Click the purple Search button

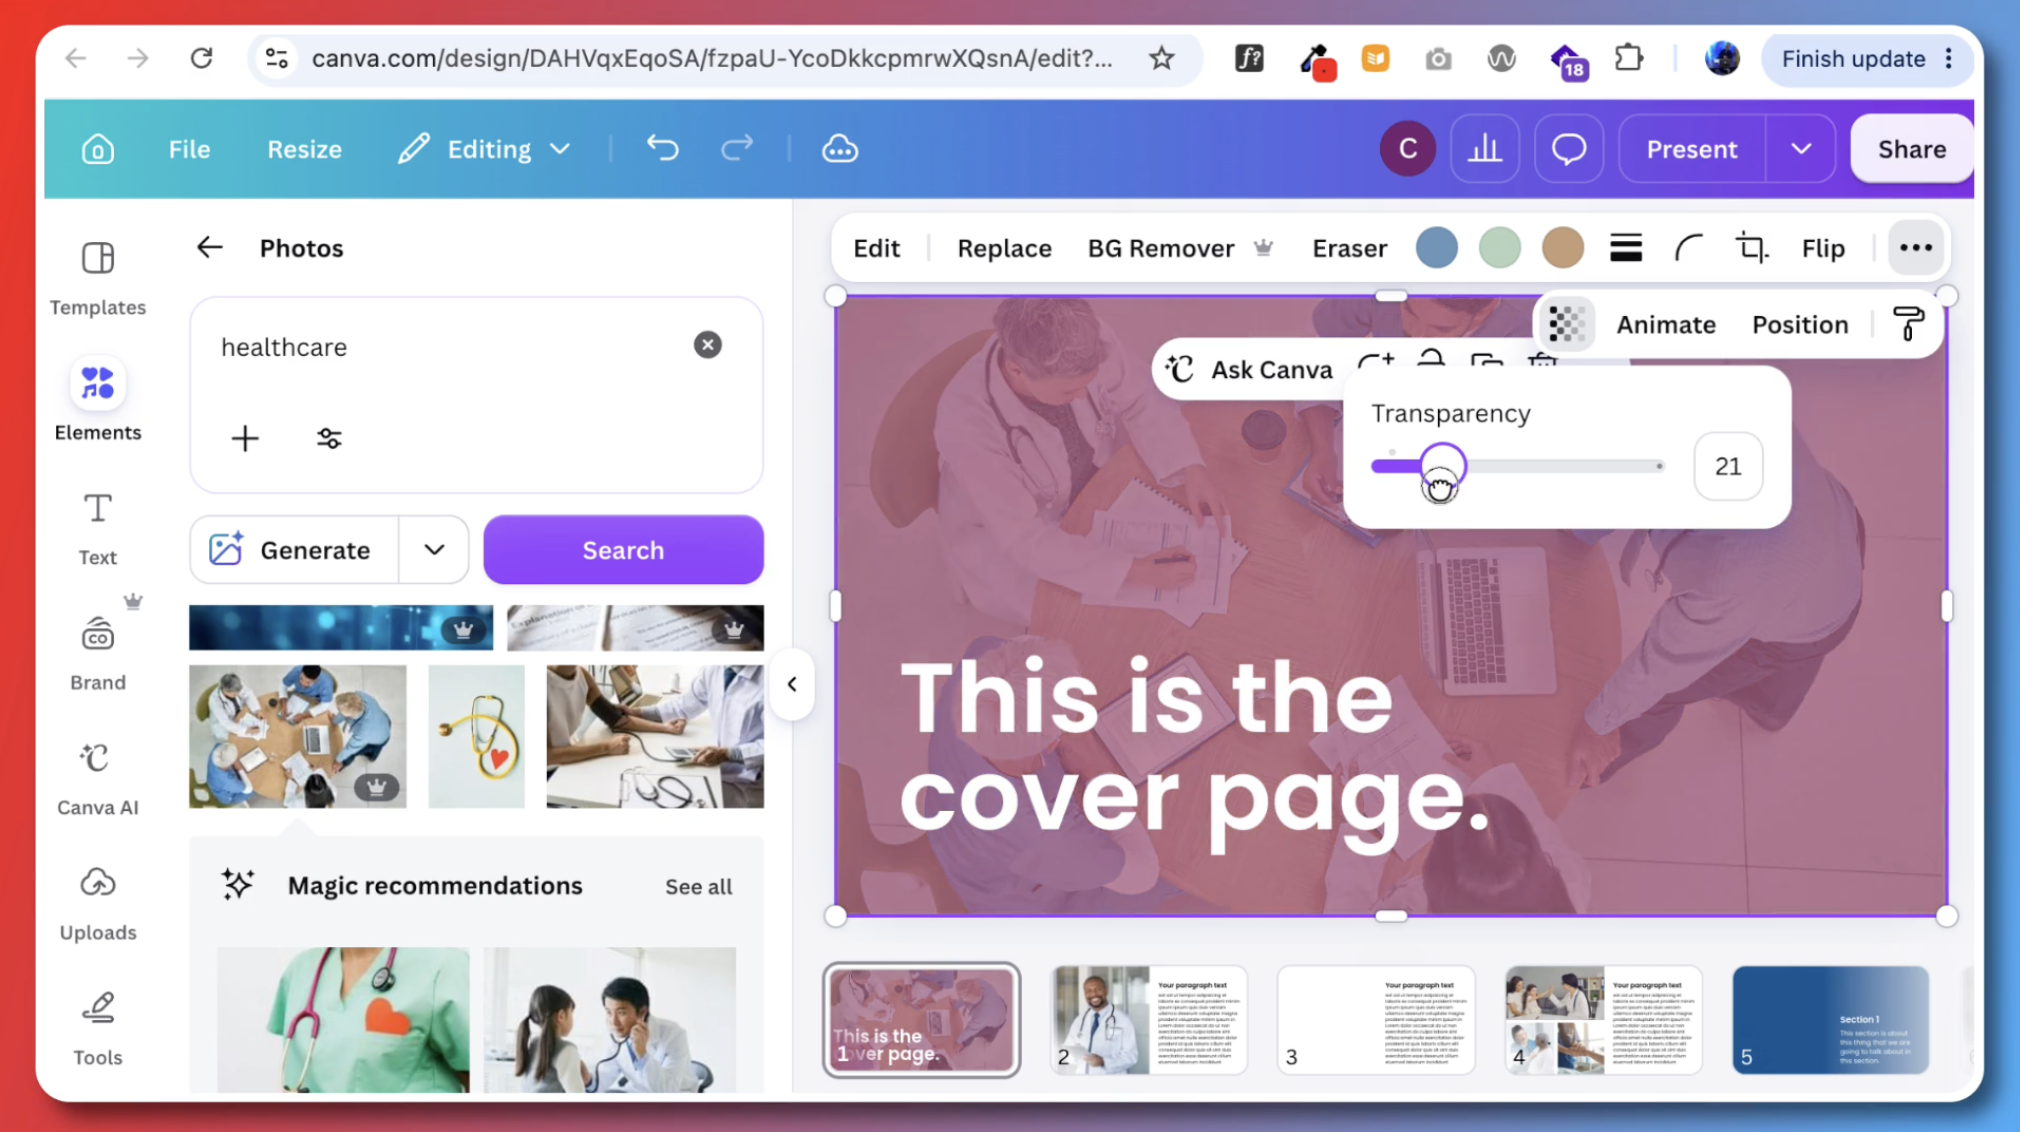[x=623, y=550]
